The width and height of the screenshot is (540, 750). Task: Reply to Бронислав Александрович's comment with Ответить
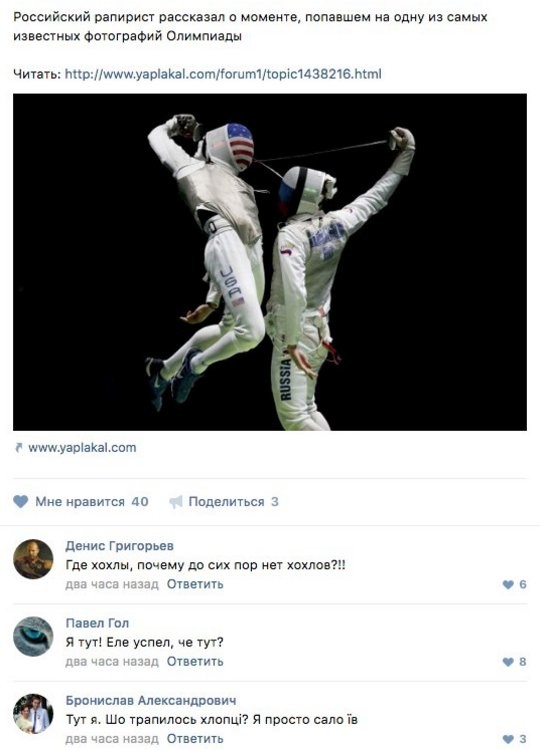coord(195,739)
